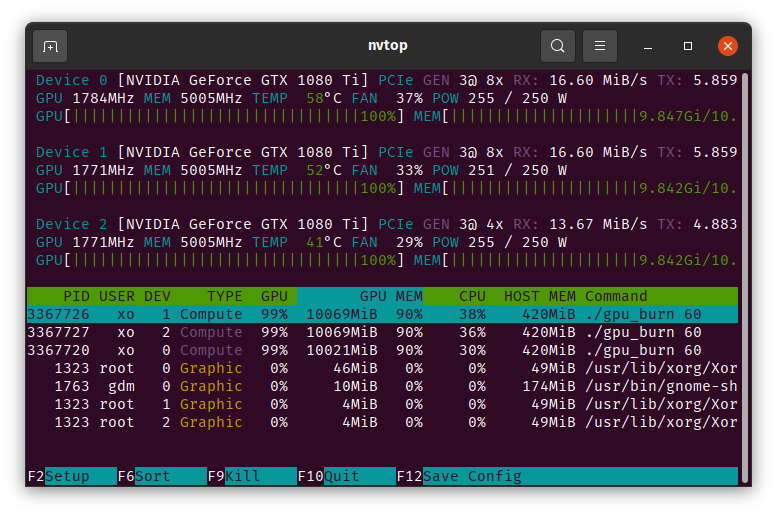This screenshot has width=777, height=515.
Task: Open a new terminal tab
Action: pos(50,46)
